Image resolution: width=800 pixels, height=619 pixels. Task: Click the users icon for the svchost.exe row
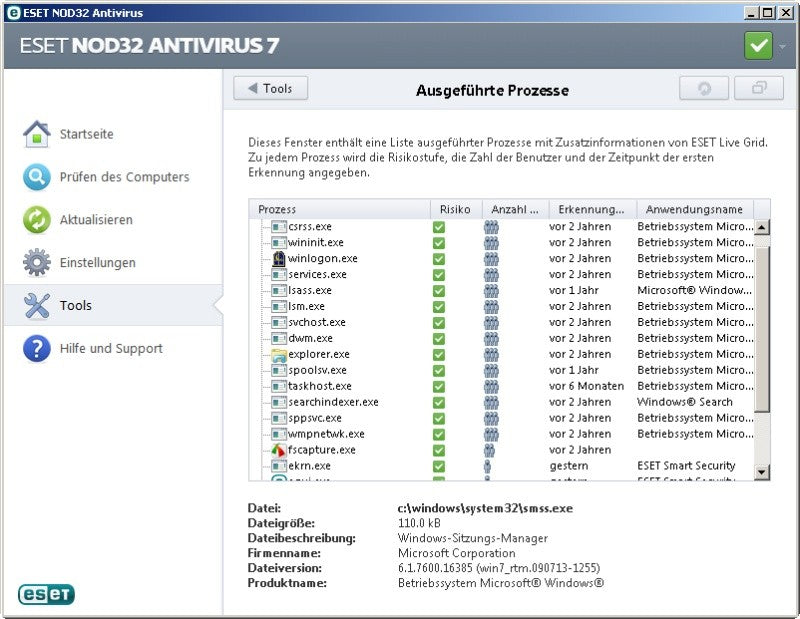pyautogui.click(x=491, y=323)
